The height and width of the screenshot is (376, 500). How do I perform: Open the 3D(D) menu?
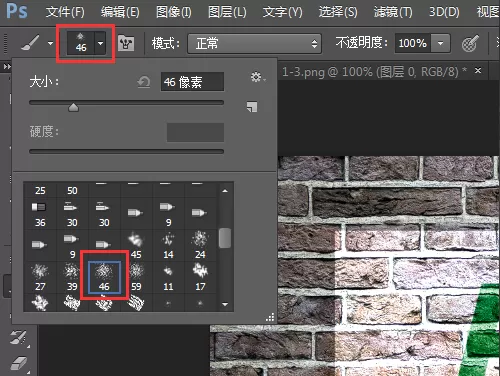tap(444, 12)
